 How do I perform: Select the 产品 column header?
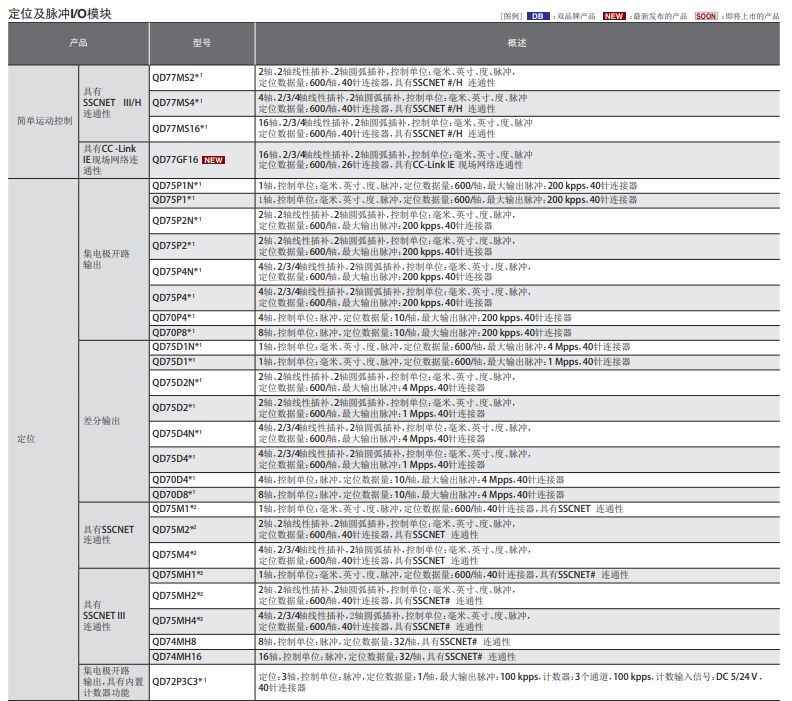click(x=78, y=43)
